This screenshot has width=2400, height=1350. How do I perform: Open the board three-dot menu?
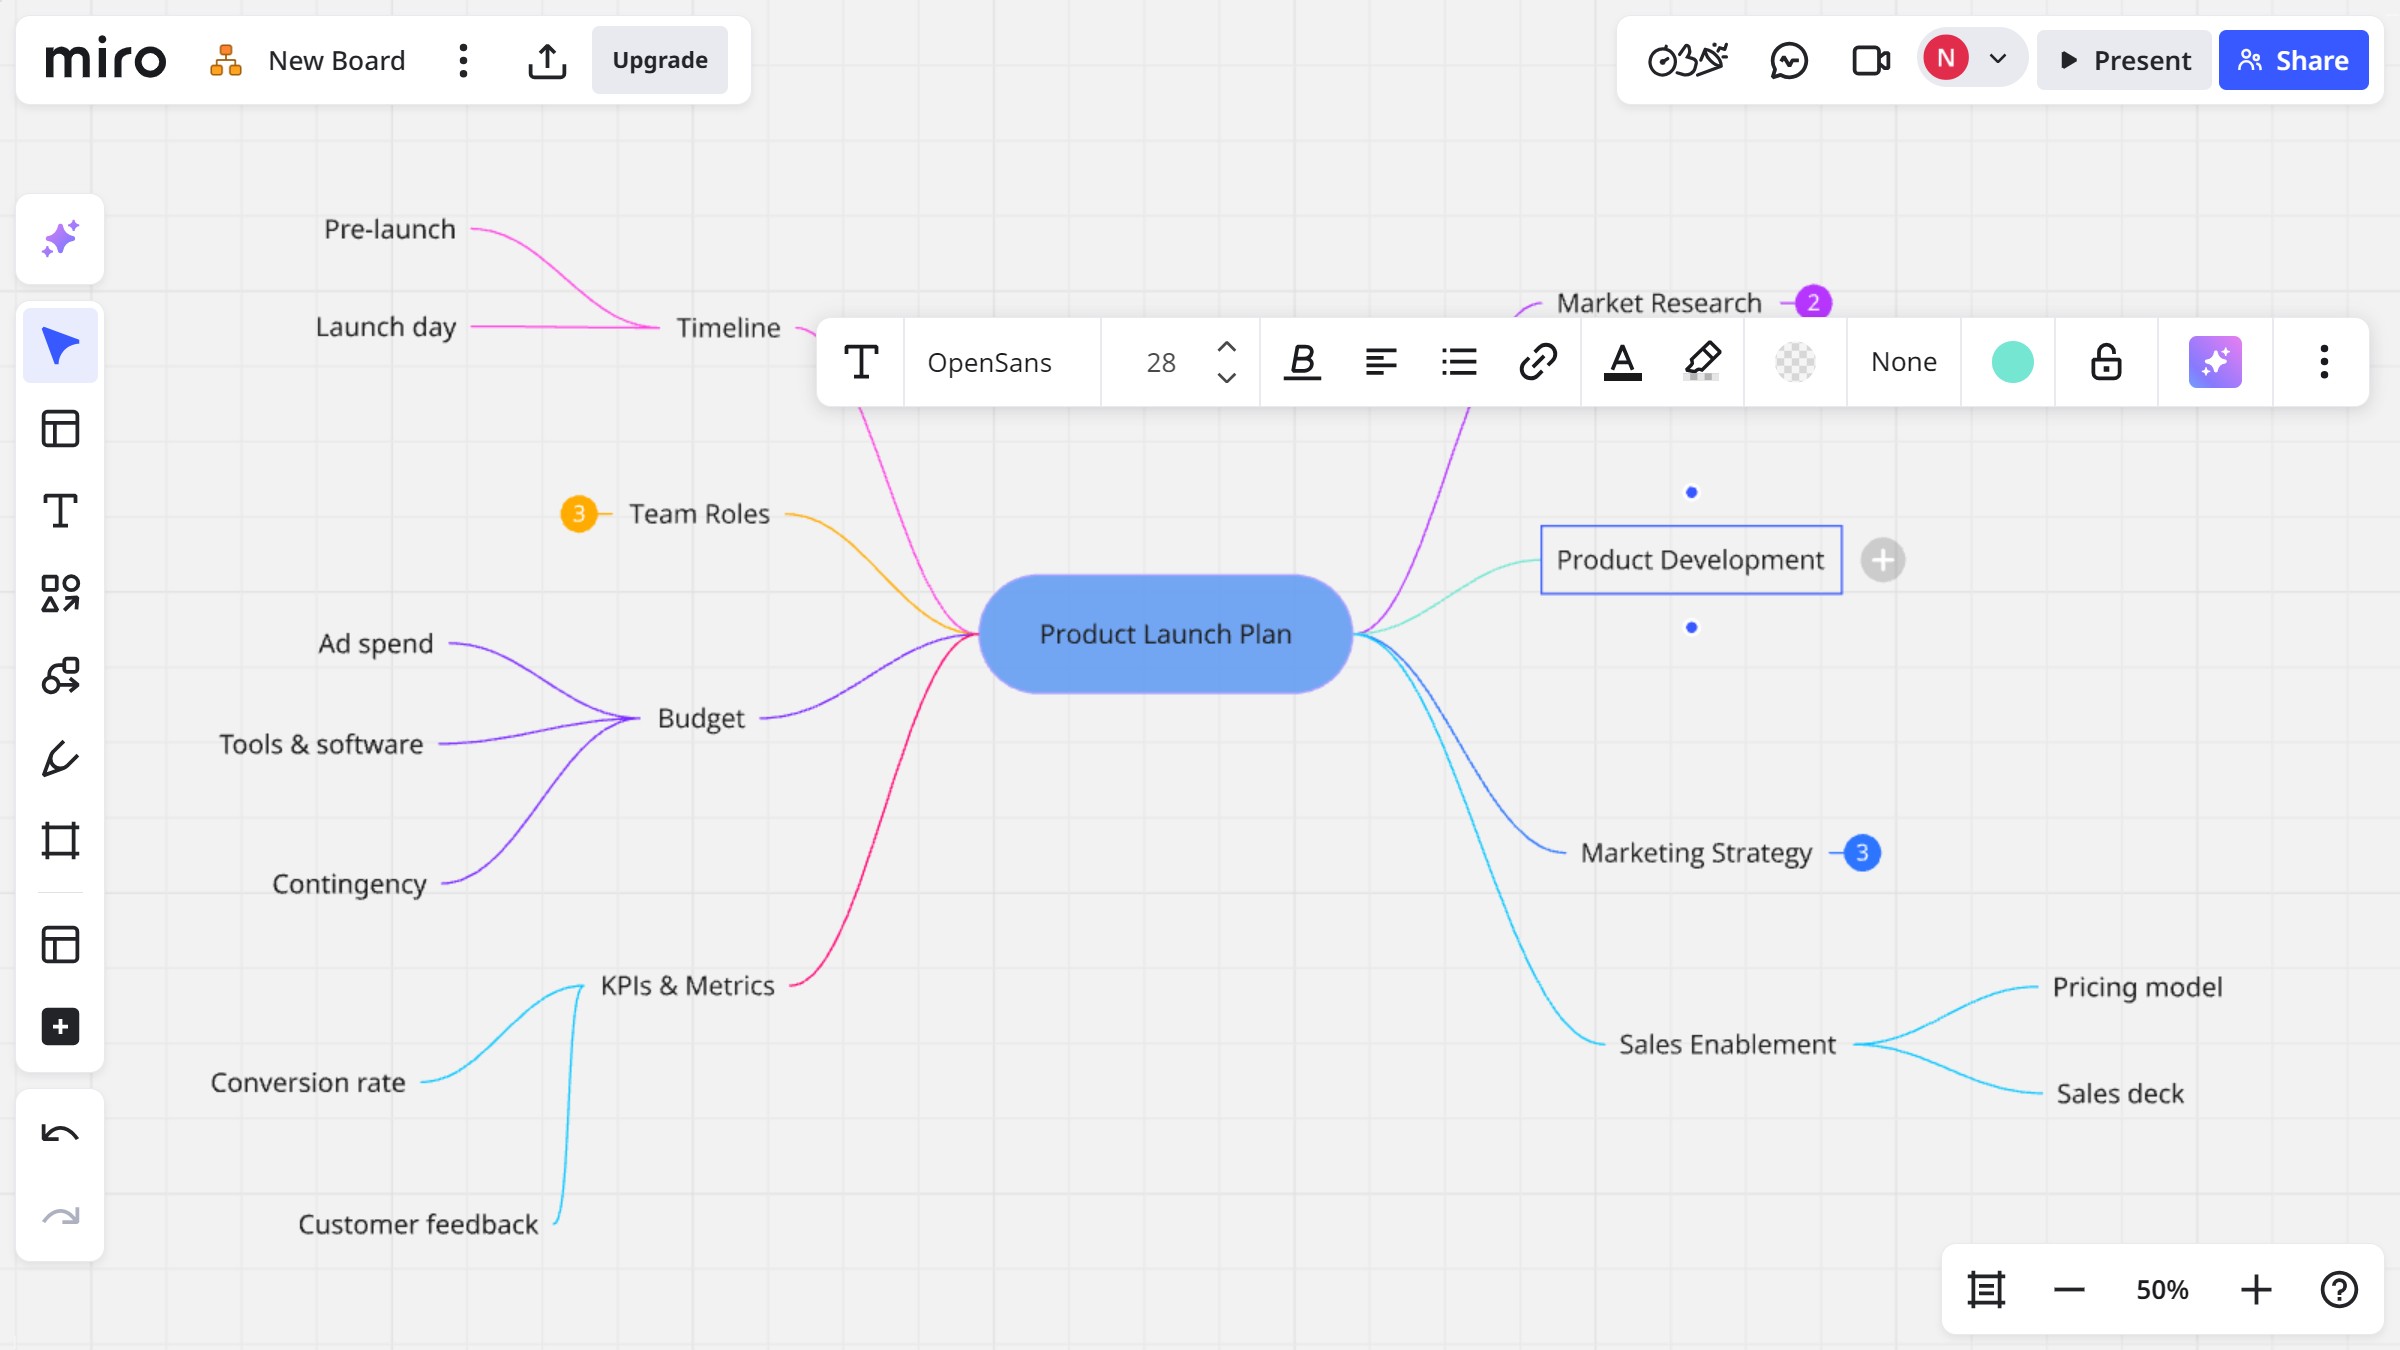coord(463,61)
